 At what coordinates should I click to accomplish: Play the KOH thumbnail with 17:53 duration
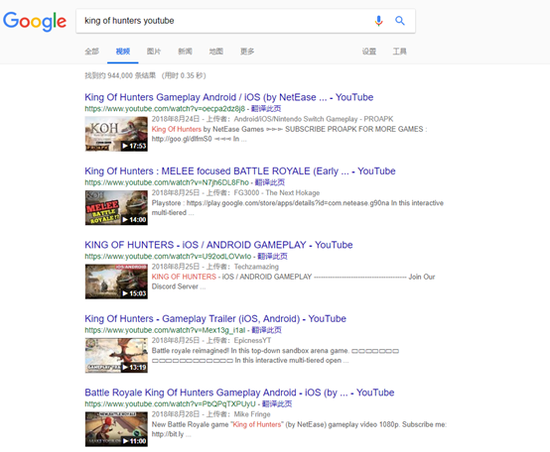[116, 134]
